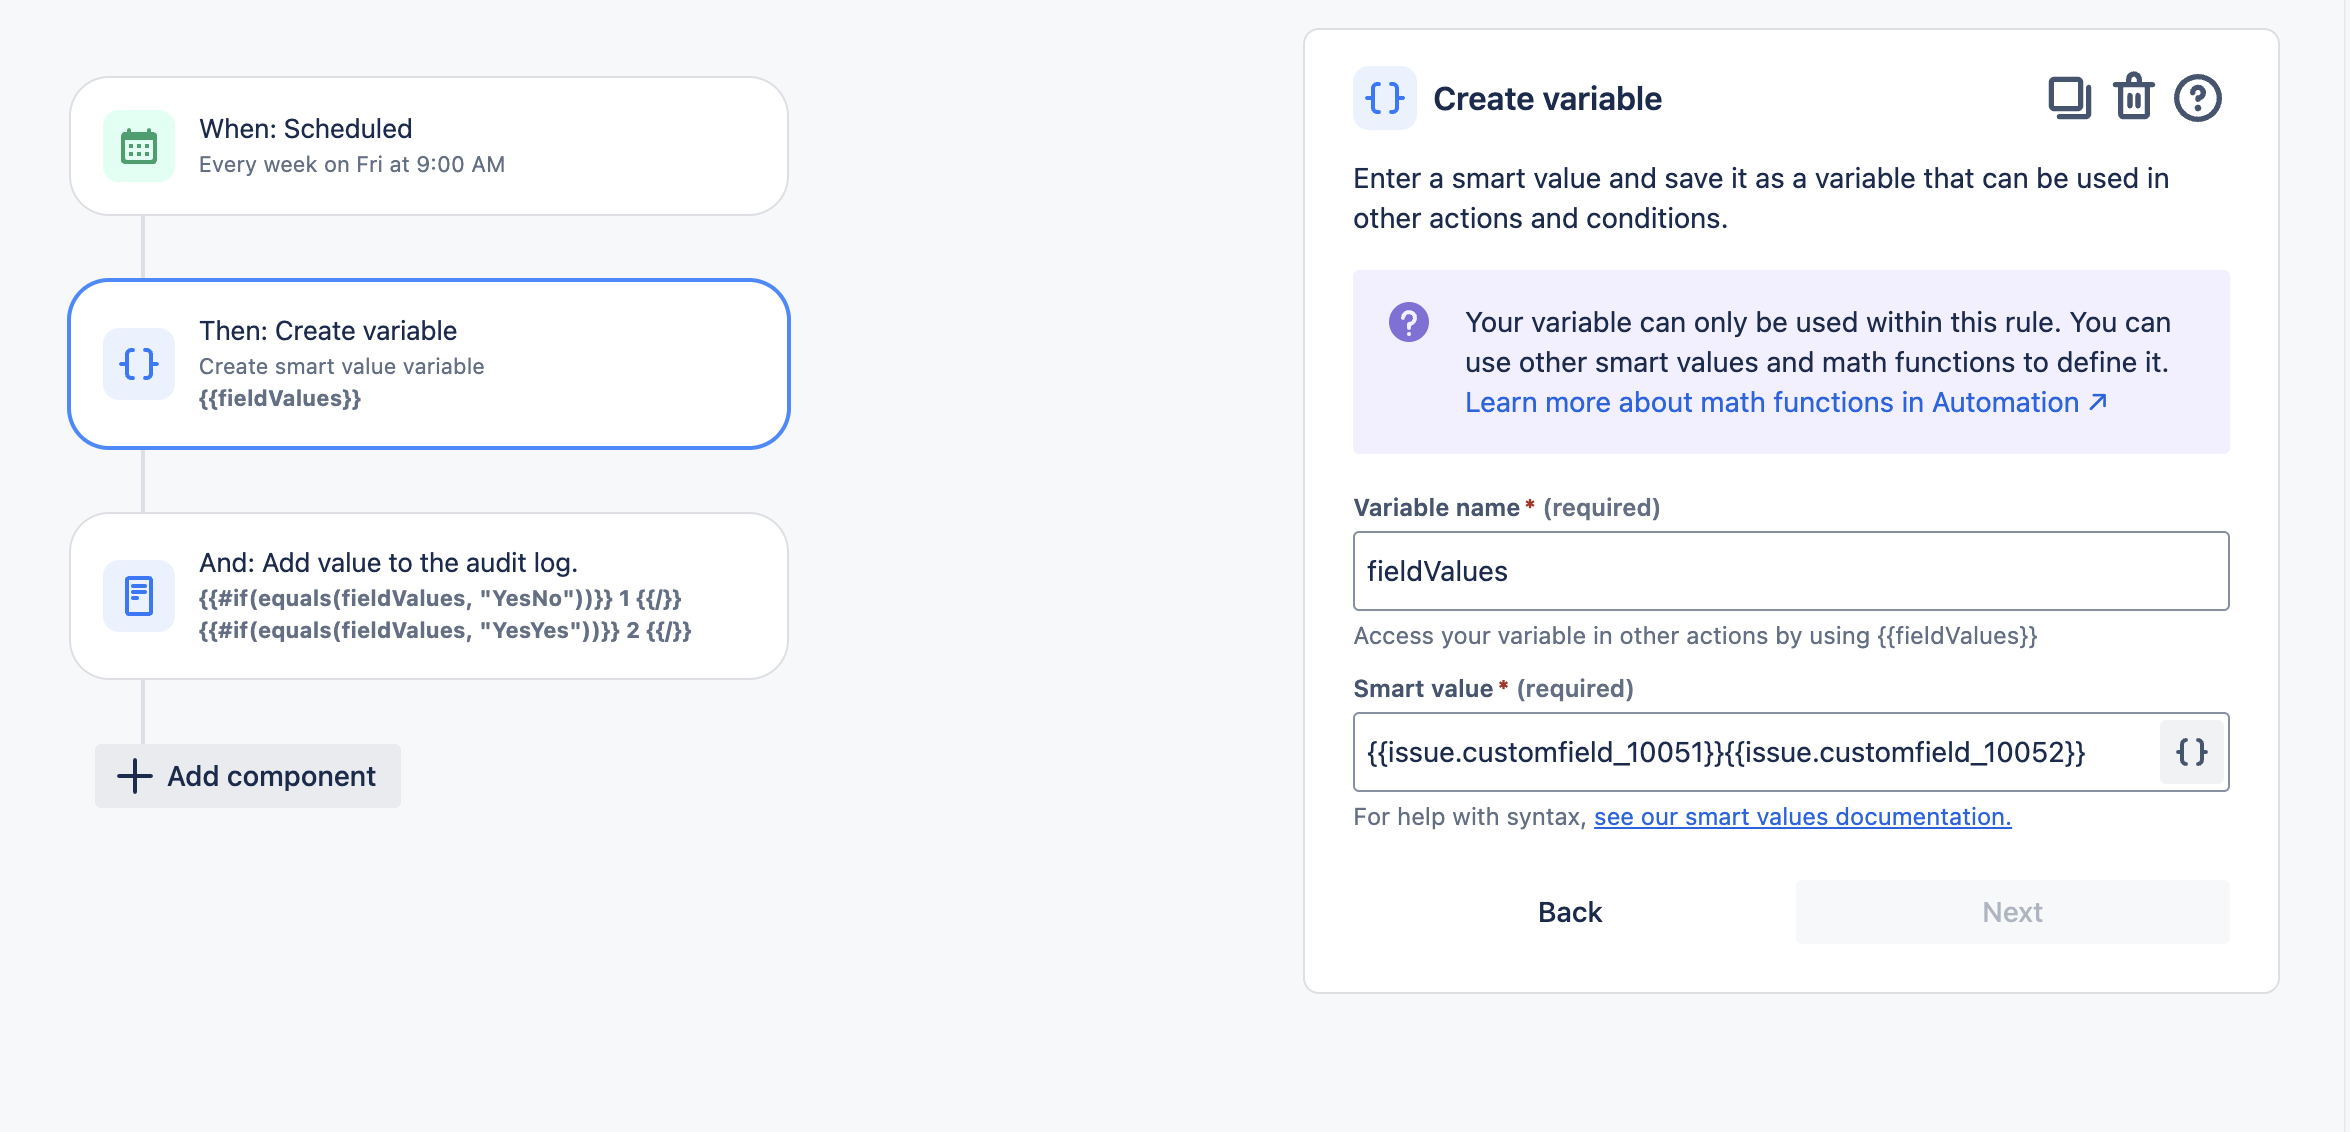Viewport: 2350px width, 1132px height.
Task: Click the audit log document icon
Action: point(139,596)
